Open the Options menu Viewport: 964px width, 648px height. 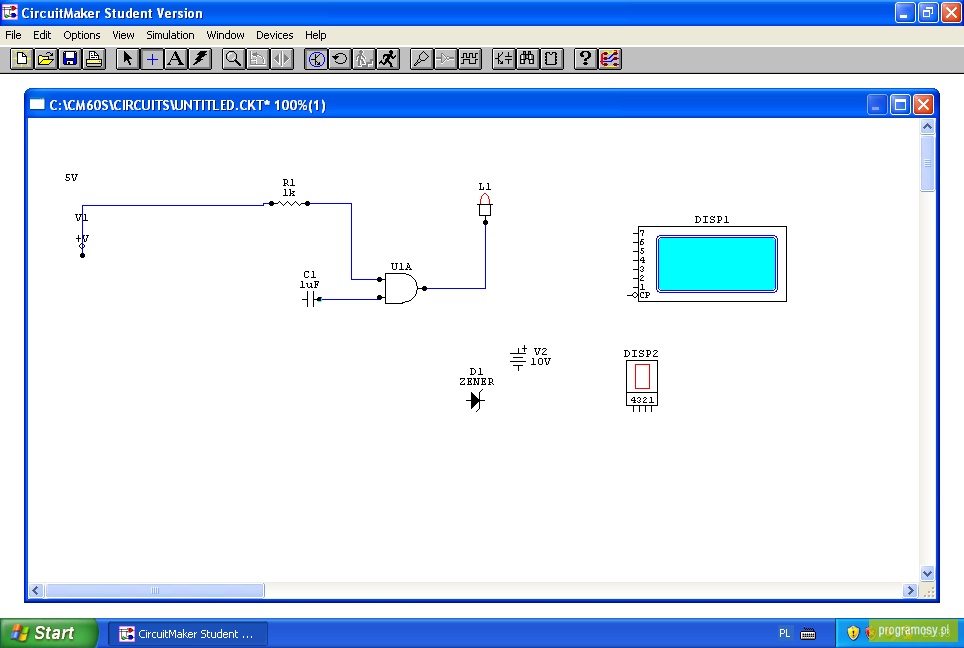[82, 35]
